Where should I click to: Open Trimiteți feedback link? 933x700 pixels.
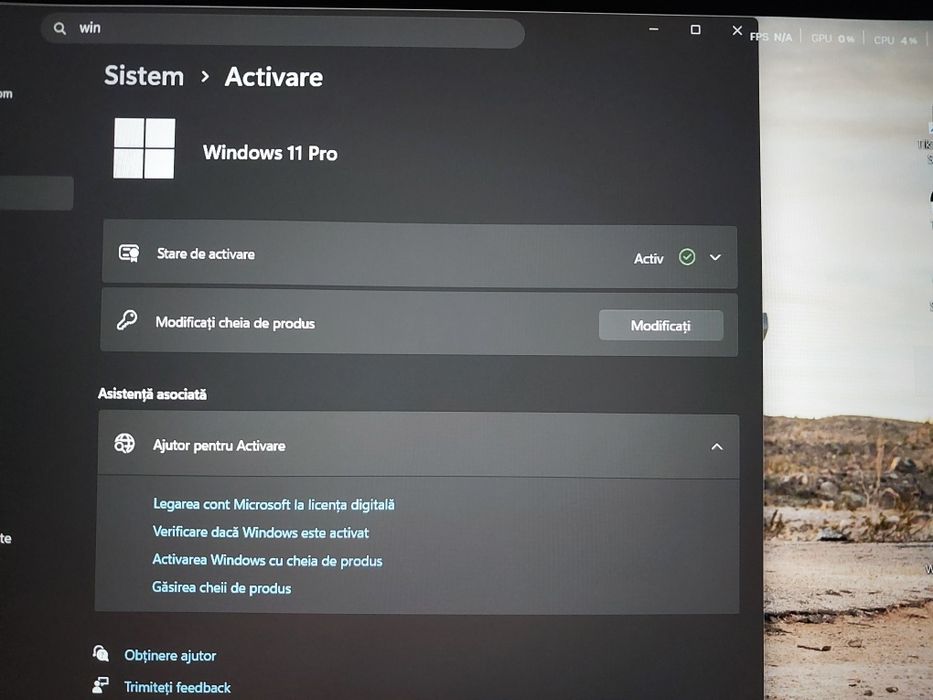pyautogui.click(x=177, y=688)
